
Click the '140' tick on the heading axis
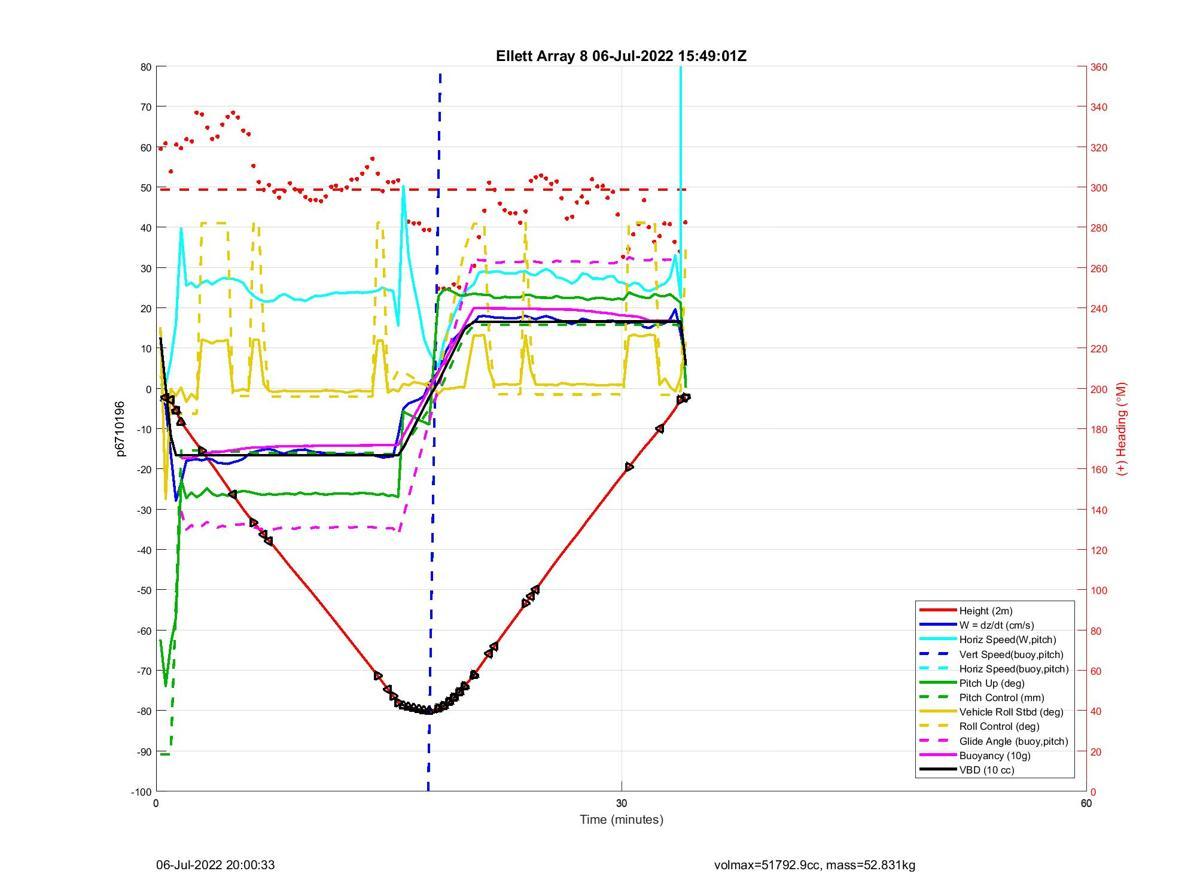1099,510
